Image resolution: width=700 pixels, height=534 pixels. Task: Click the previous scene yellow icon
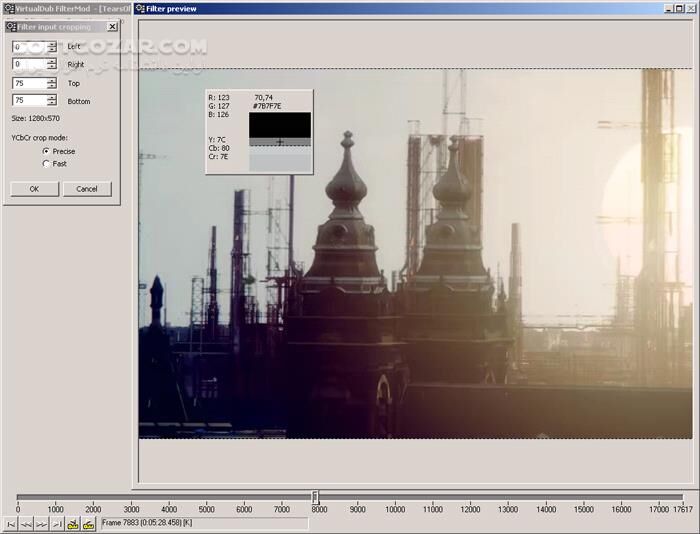(x=73, y=524)
